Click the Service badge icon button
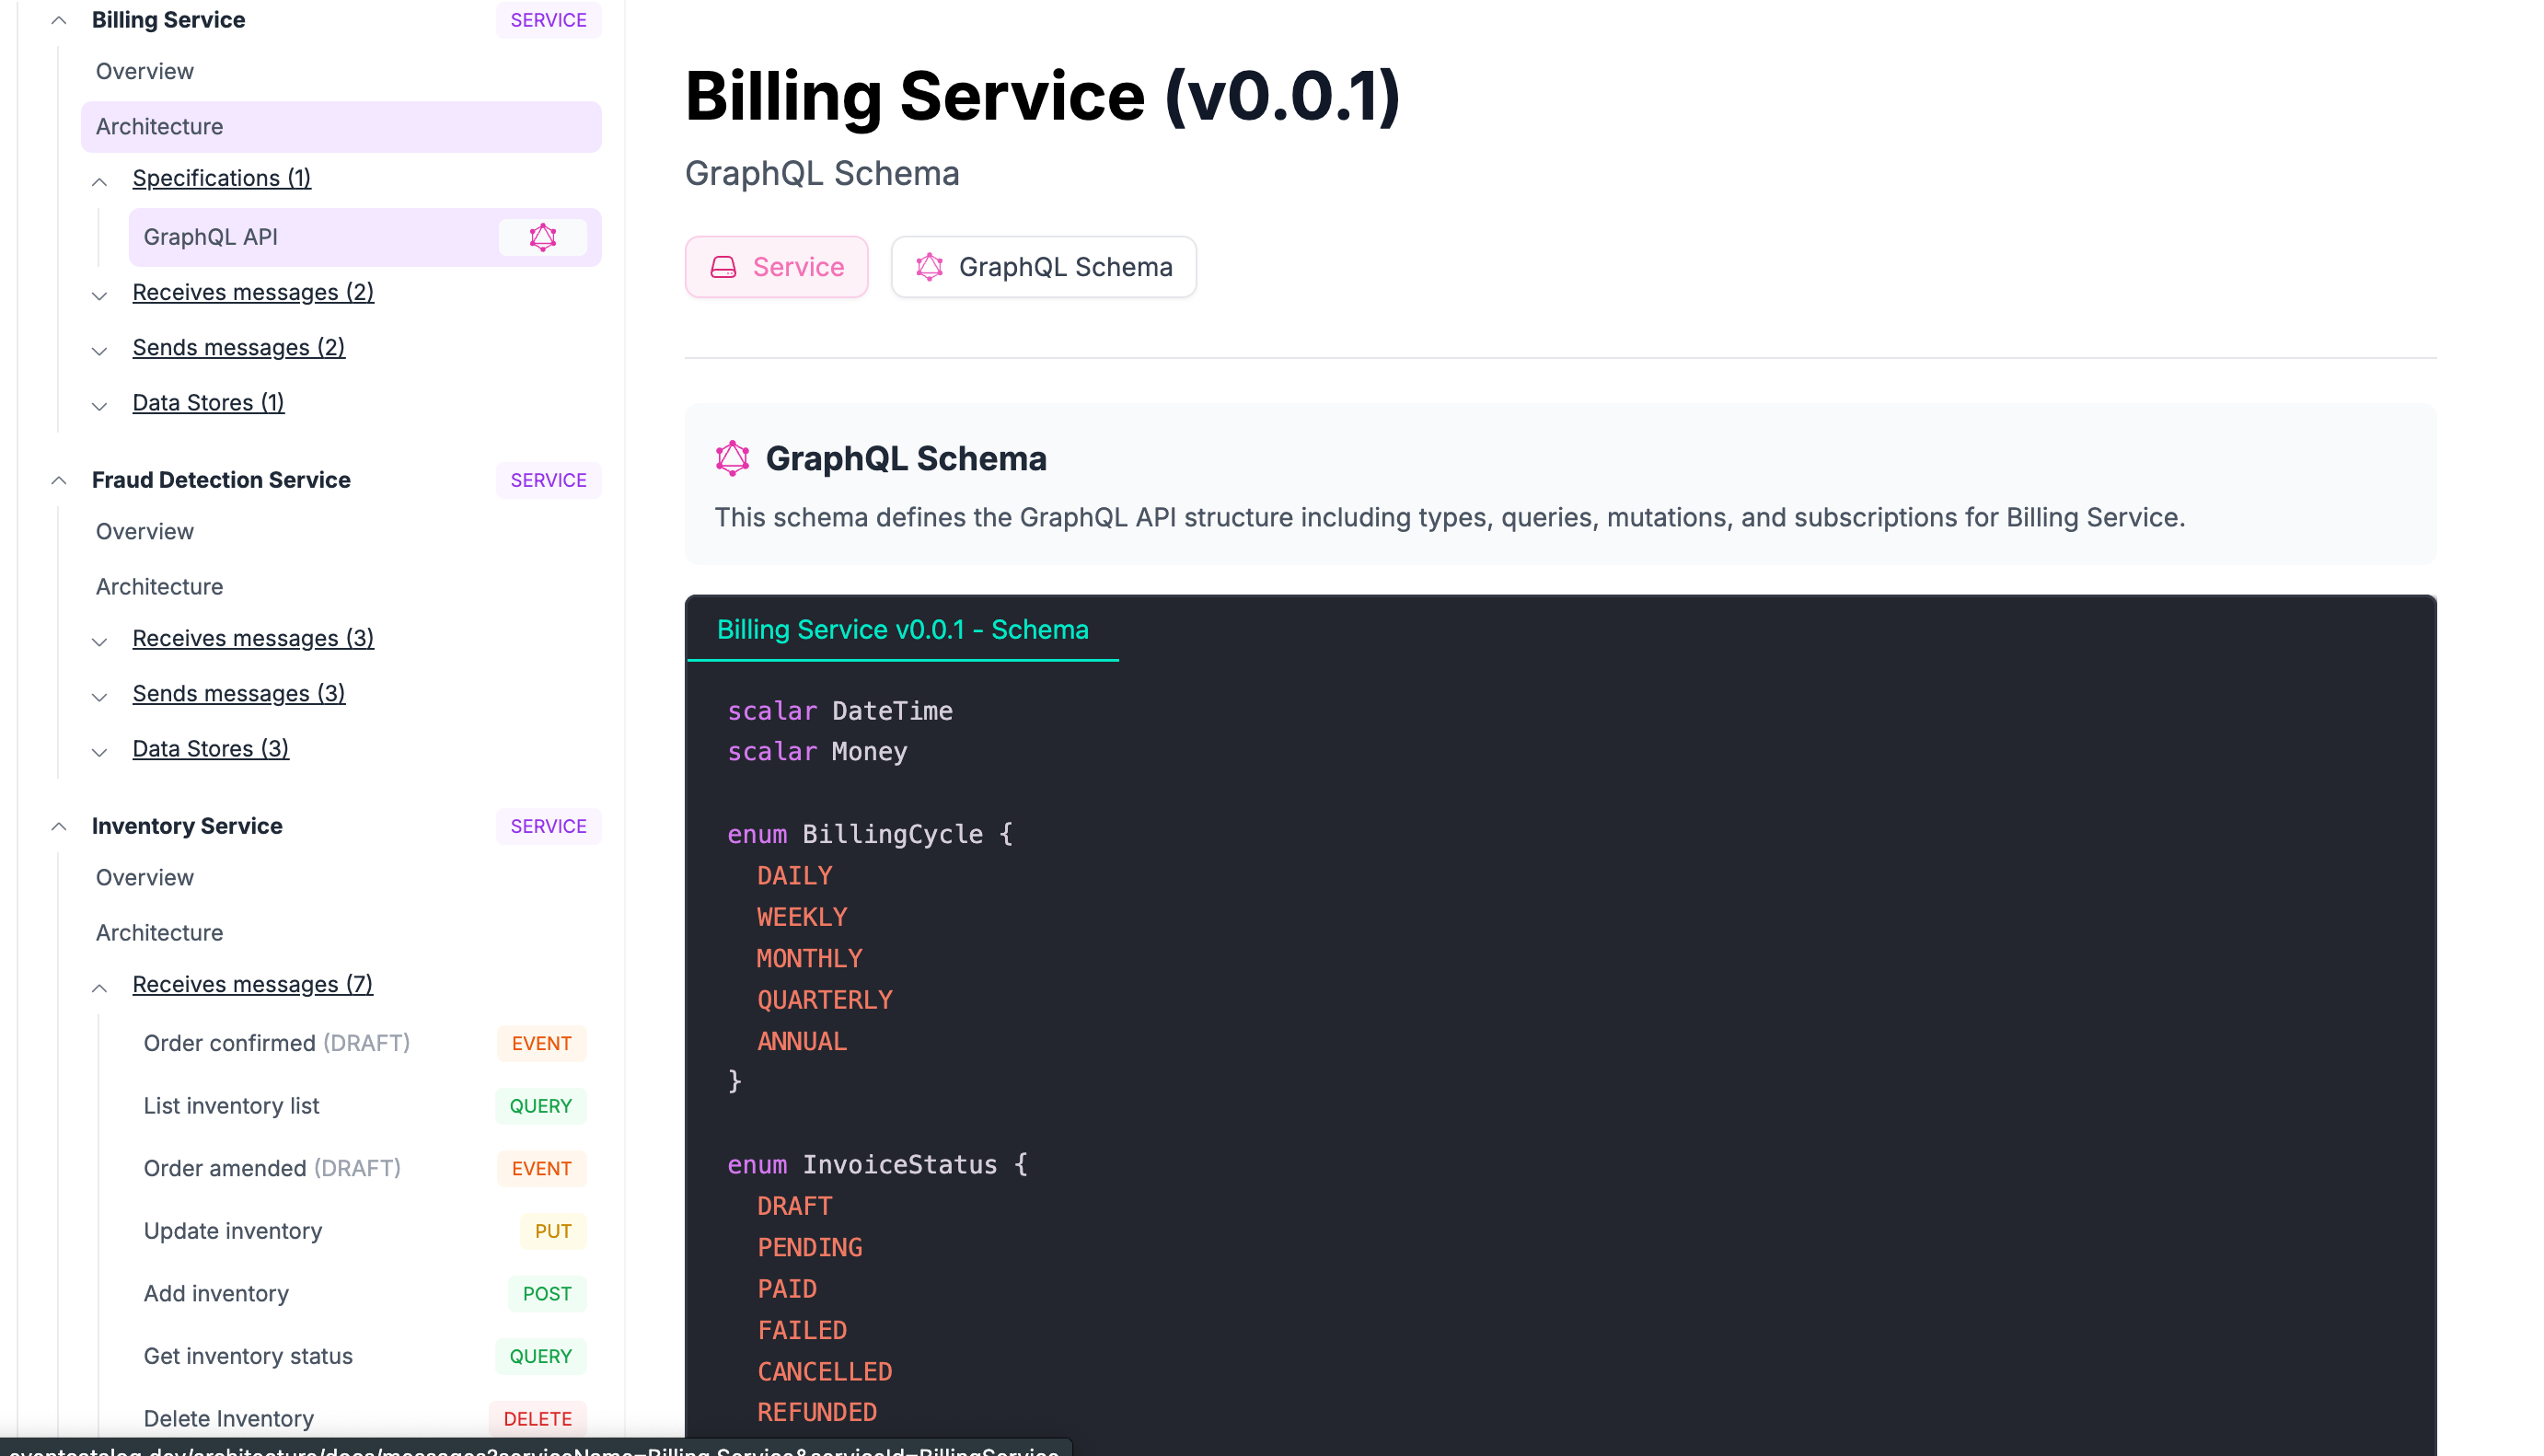The width and height of the screenshot is (2544, 1456). [x=723, y=267]
